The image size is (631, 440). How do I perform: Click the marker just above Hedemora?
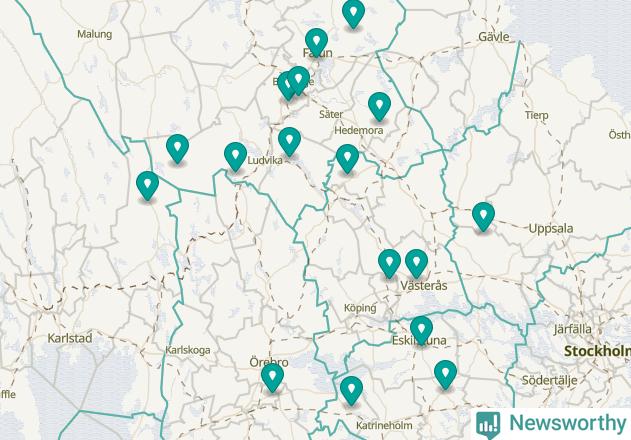point(379,106)
